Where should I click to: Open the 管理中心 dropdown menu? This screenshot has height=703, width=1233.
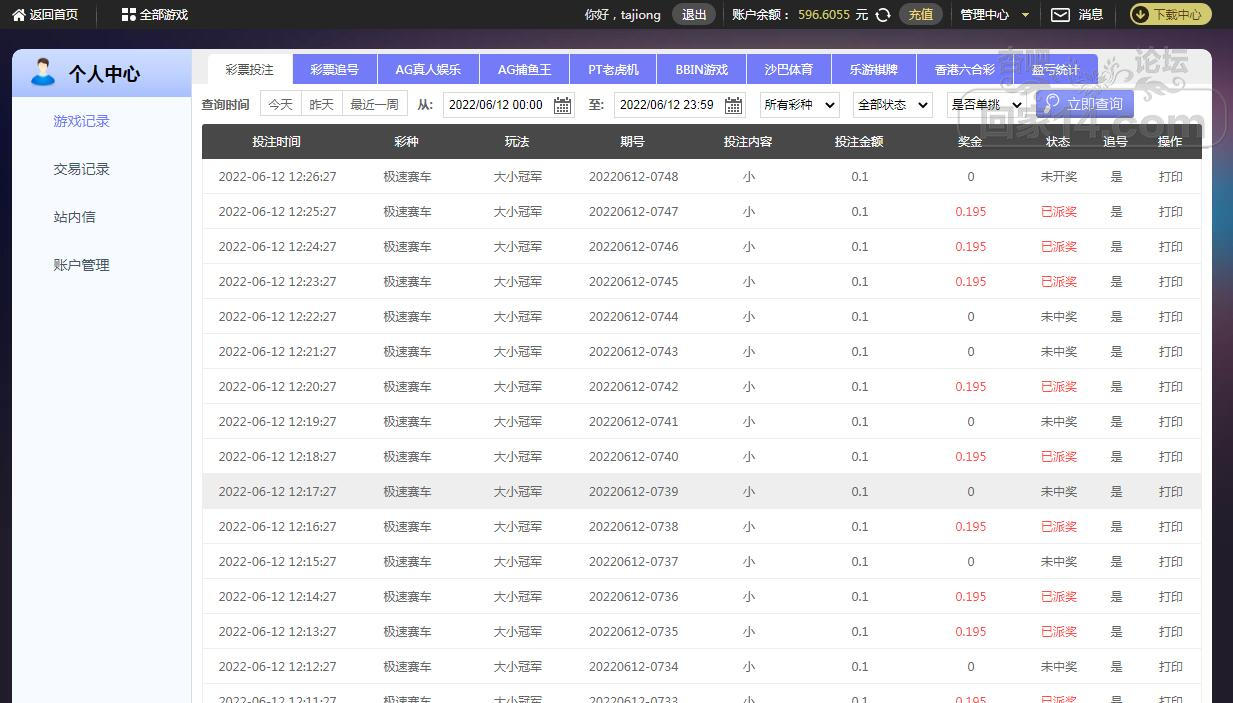[994, 15]
